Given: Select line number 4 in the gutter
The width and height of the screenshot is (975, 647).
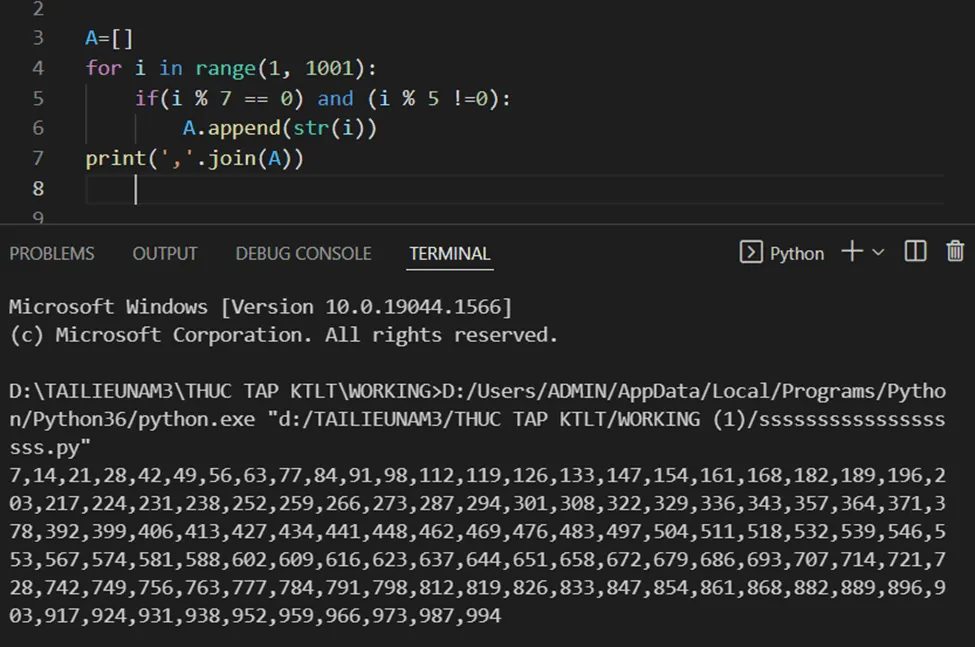Looking at the screenshot, I should pyautogui.click(x=38, y=68).
